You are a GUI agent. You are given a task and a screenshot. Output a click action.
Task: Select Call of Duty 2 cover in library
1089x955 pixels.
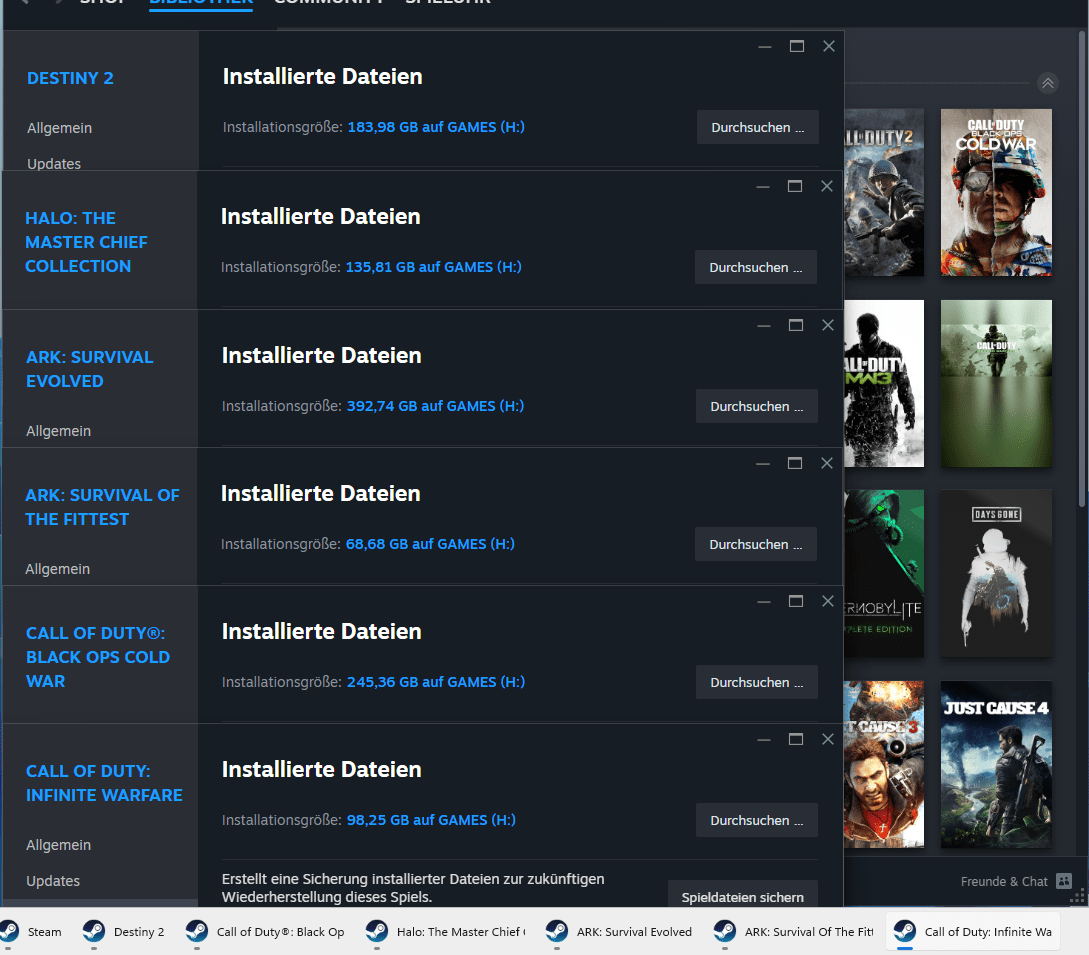click(884, 192)
